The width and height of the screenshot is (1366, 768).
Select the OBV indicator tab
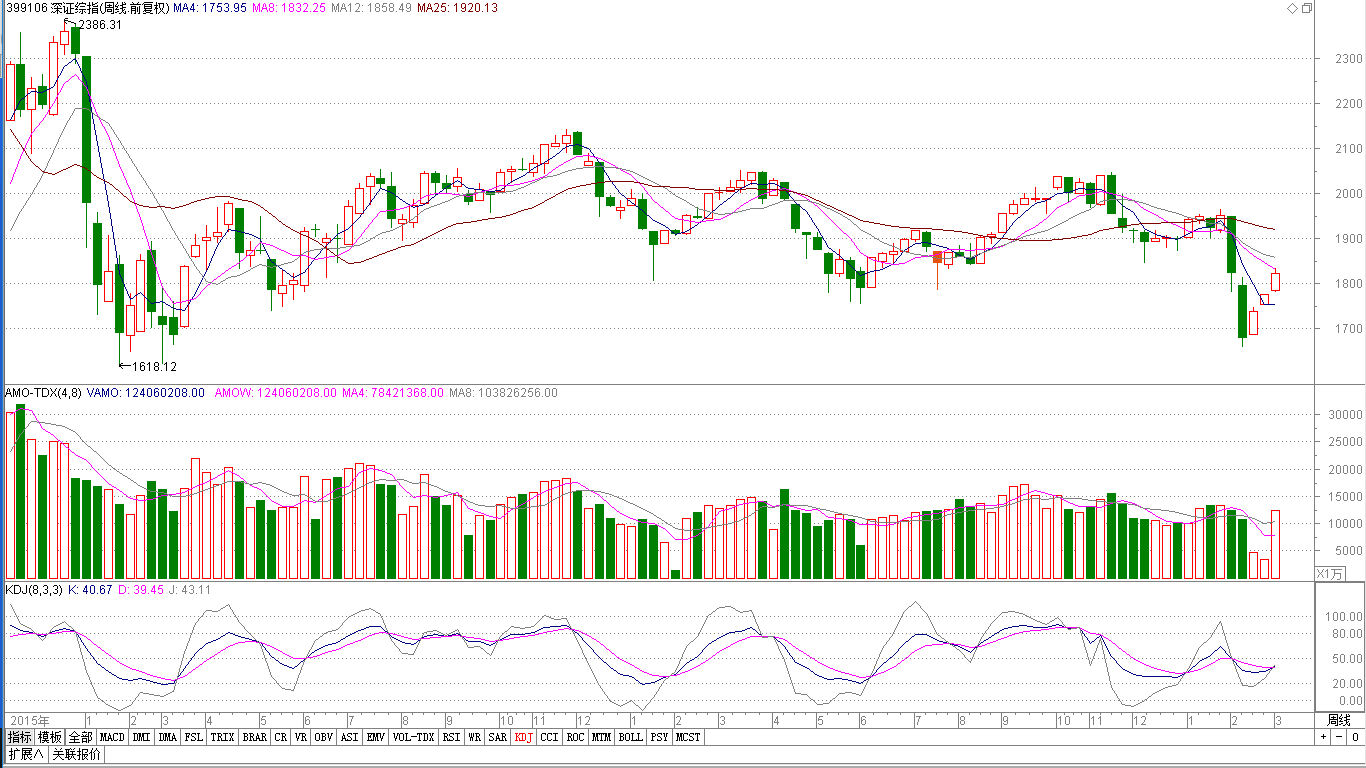point(323,737)
